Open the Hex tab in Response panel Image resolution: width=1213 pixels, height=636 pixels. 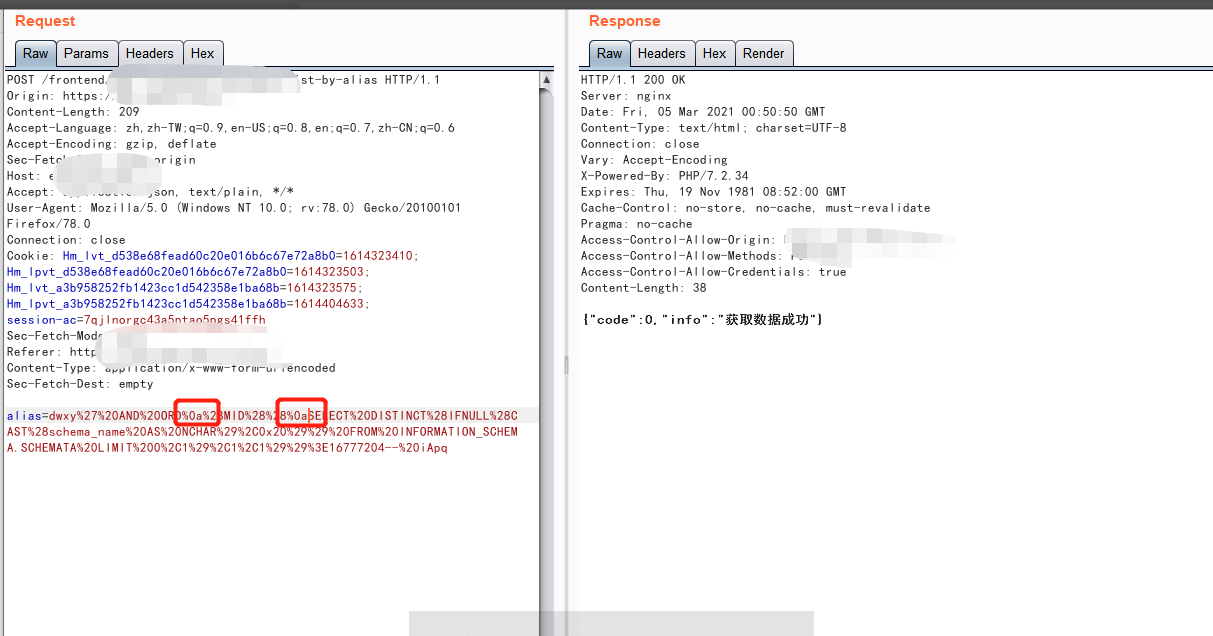click(x=715, y=54)
